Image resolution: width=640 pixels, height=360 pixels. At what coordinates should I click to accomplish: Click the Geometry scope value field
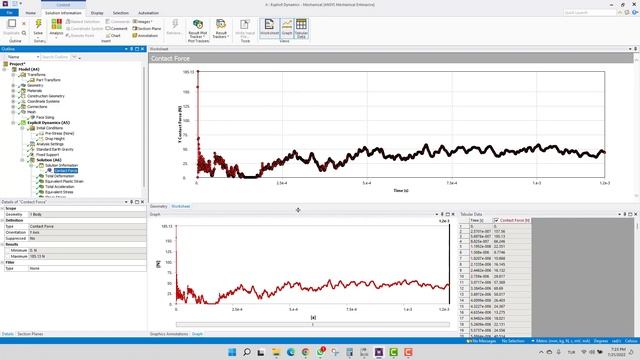(87, 214)
